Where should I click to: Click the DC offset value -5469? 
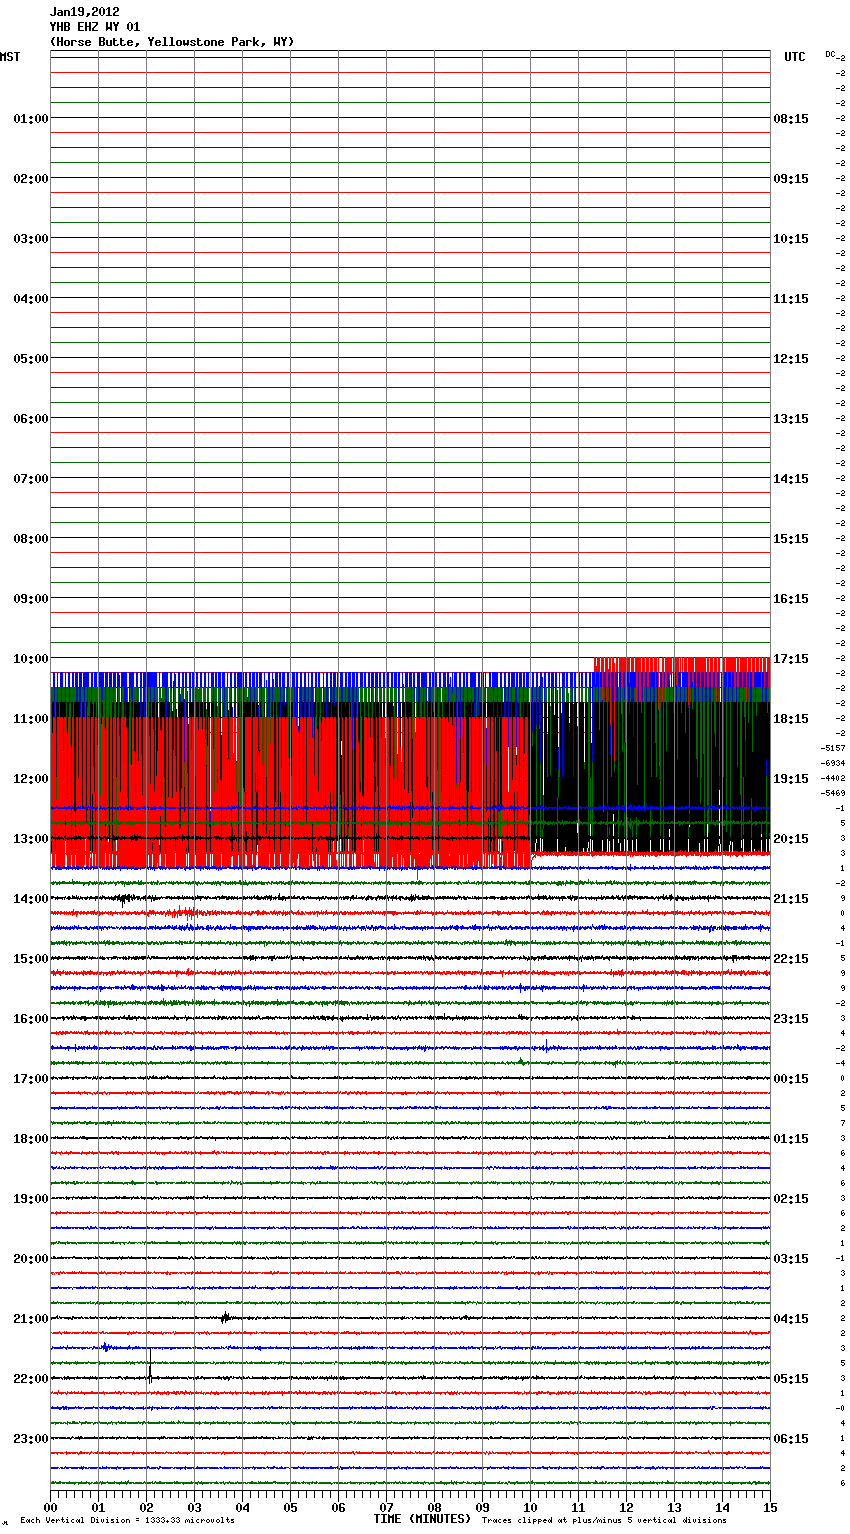click(833, 793)
